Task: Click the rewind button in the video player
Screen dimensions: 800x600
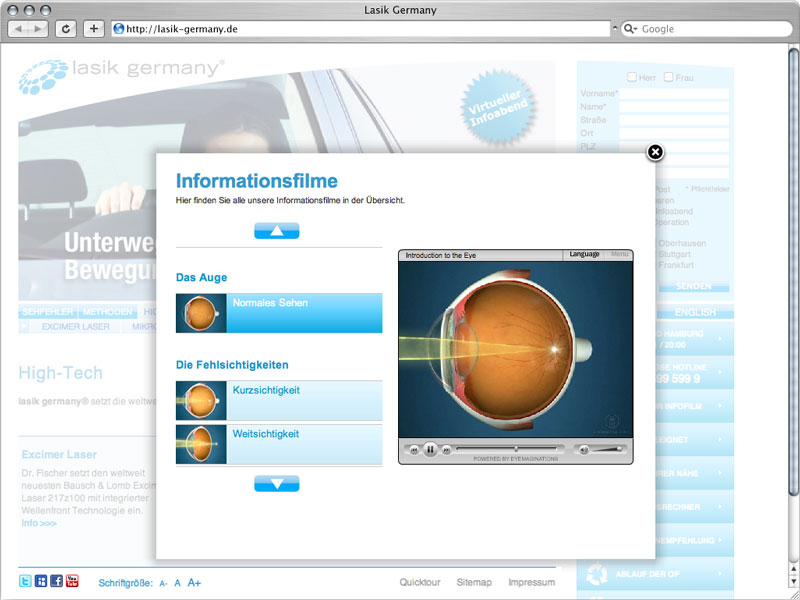Action: tap(414, 450)
